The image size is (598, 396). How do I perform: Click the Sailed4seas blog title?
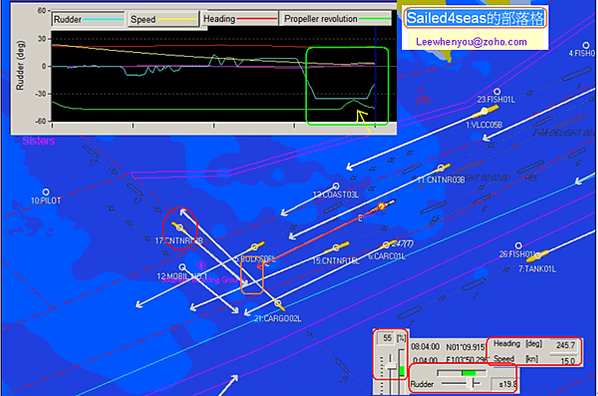pyautogui.click(x=475, y=18)
